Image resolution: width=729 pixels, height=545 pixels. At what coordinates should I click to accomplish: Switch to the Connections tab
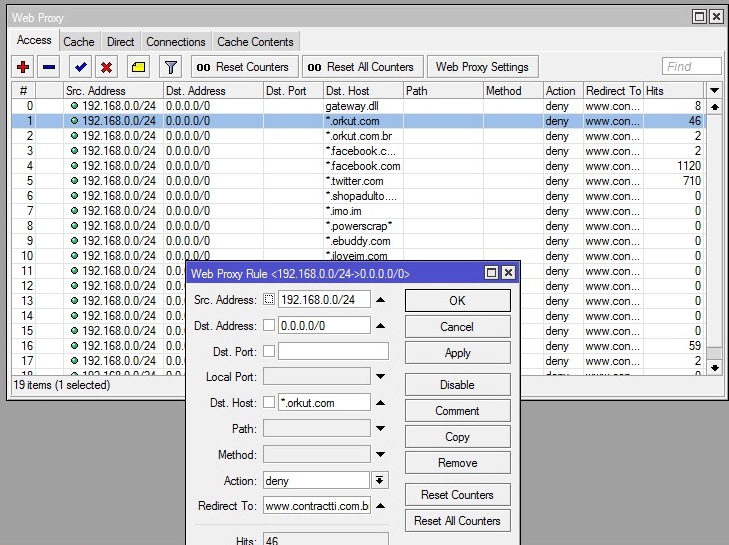pyautogui.click(x=176, y=42)
